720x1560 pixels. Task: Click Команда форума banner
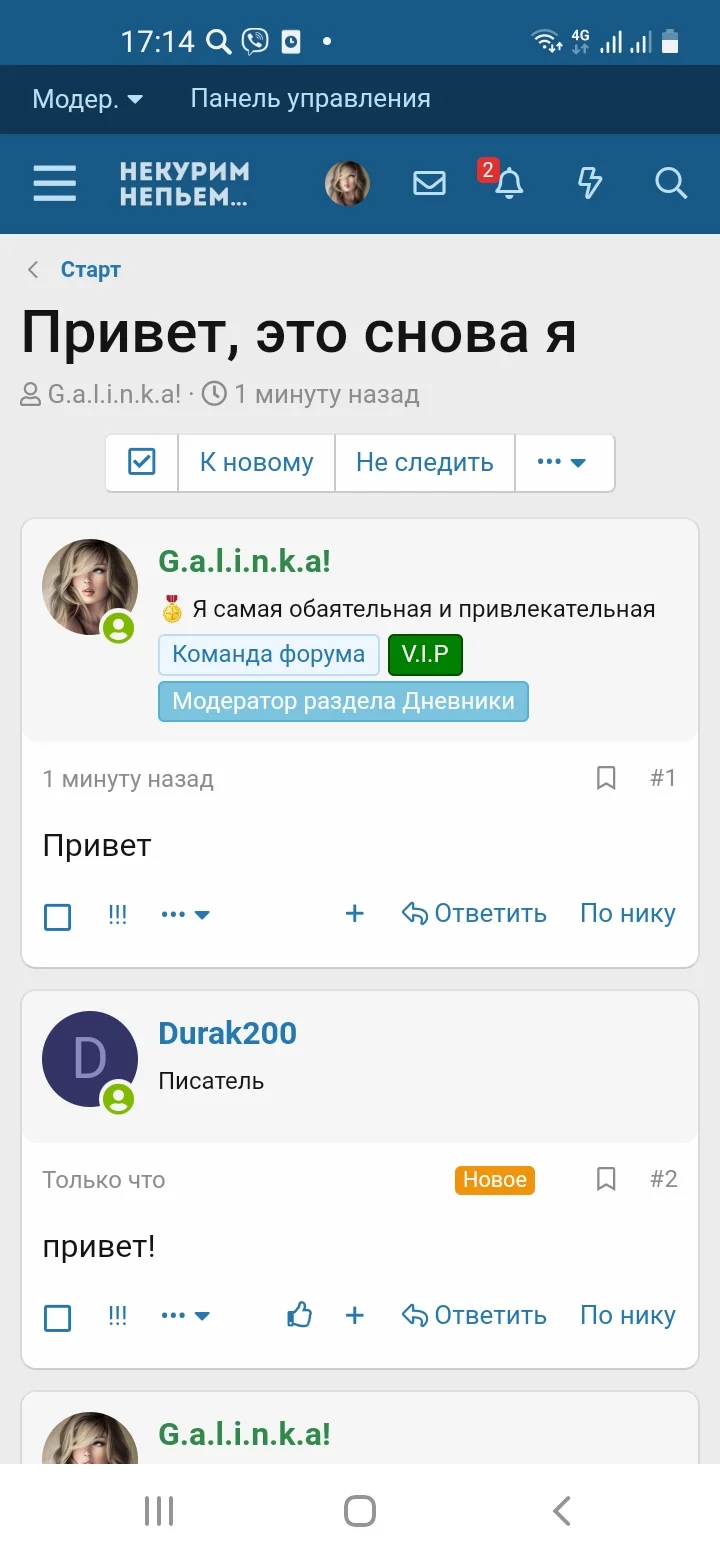tap(269, 655)
